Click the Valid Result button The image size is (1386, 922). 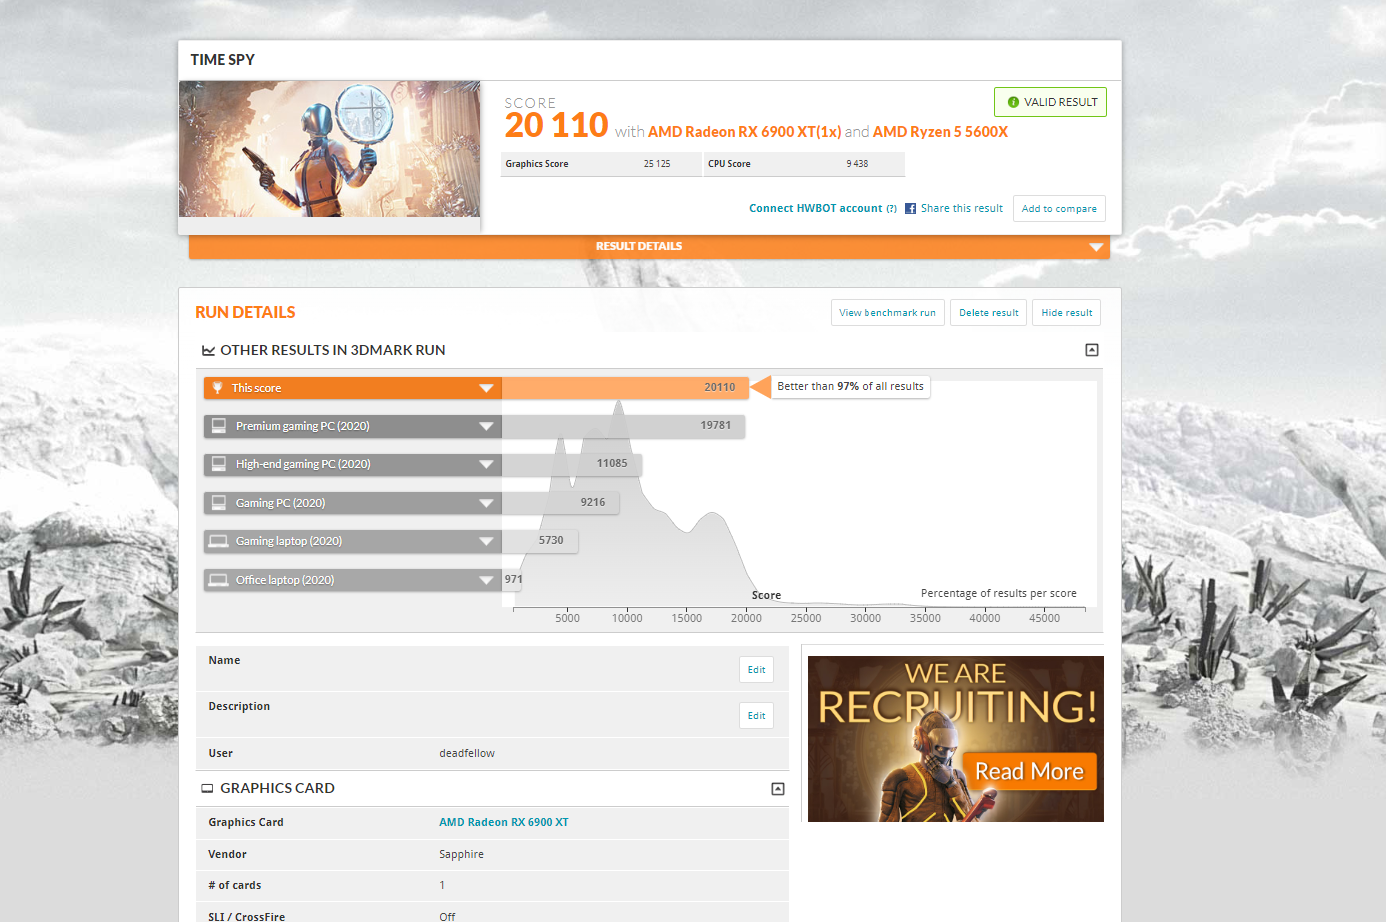pos(1050,102)
